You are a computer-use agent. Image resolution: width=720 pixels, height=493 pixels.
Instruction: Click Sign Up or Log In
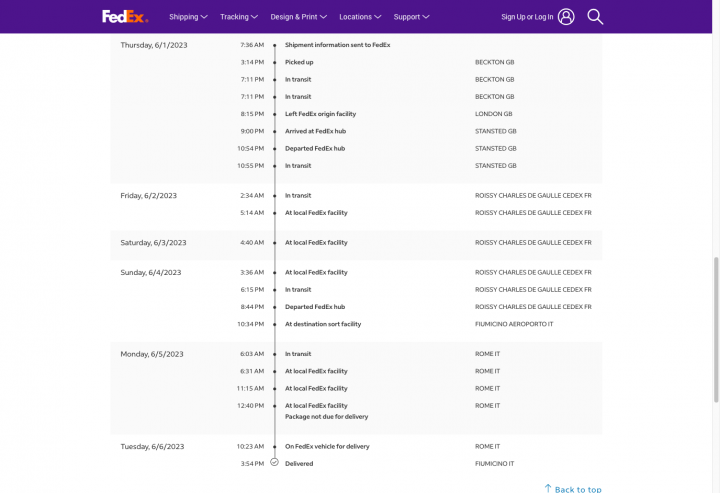coord(527,17)
